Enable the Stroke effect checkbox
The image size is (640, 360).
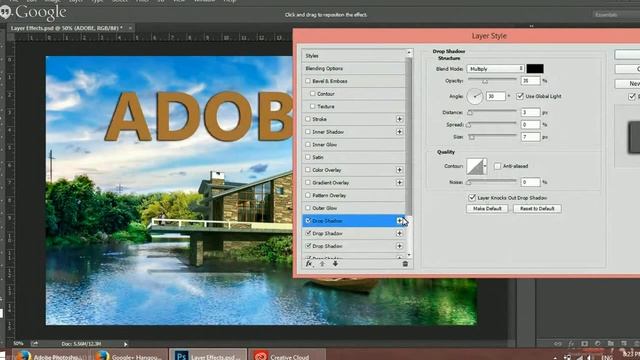click(x=308, y=119)
